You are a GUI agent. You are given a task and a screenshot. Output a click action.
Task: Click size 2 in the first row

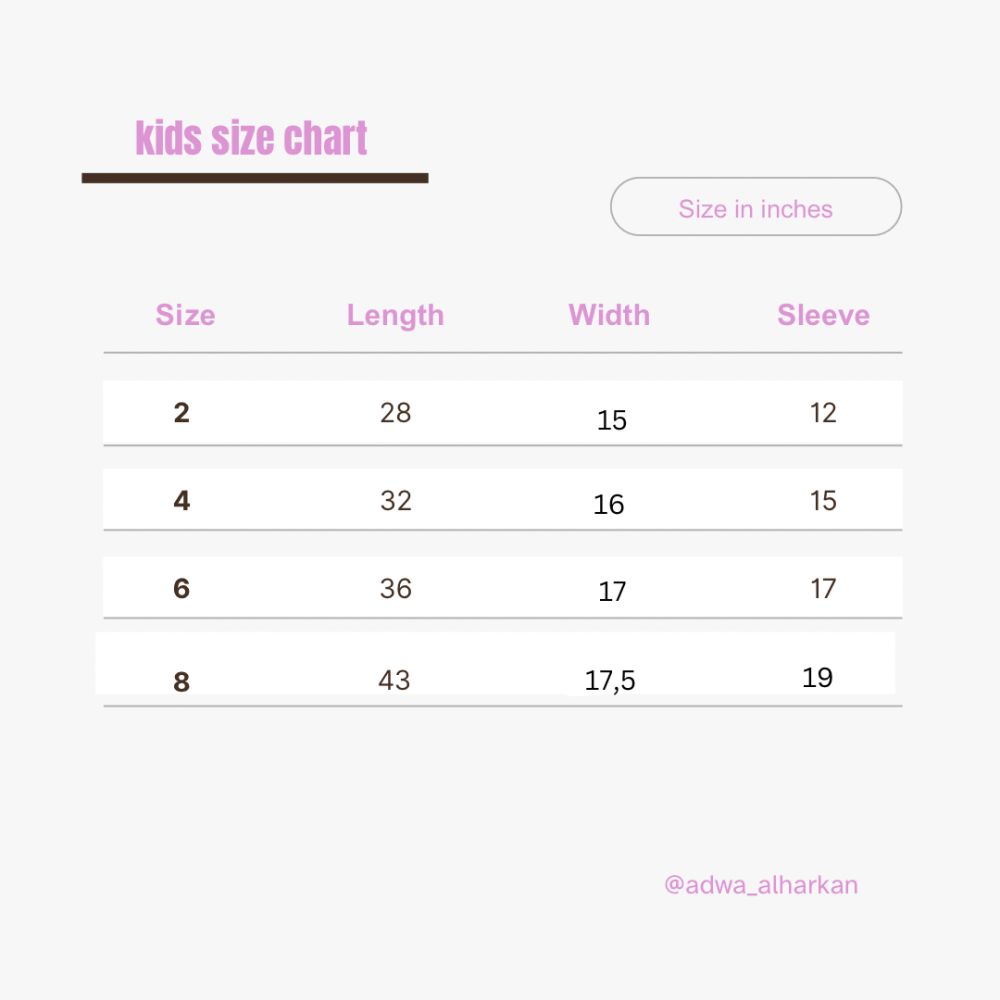pyautogui.click(x=182, y=413)
